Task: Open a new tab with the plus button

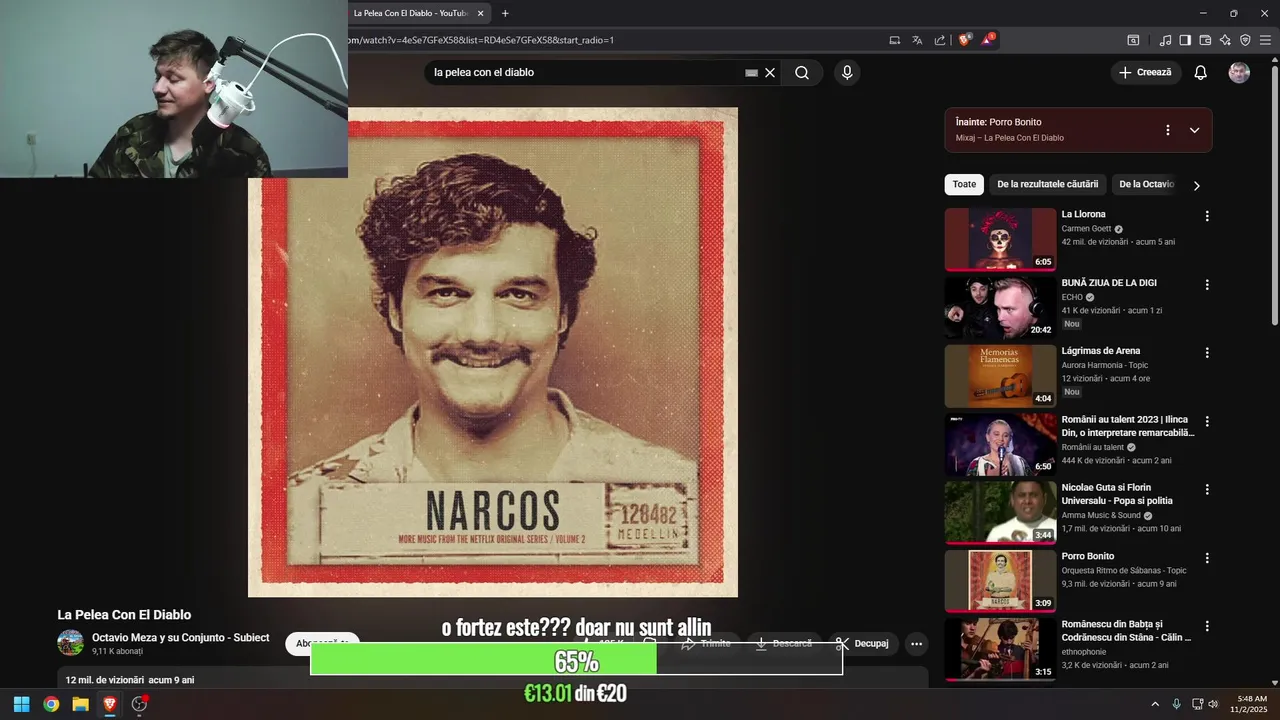Action: click(505, 13)
